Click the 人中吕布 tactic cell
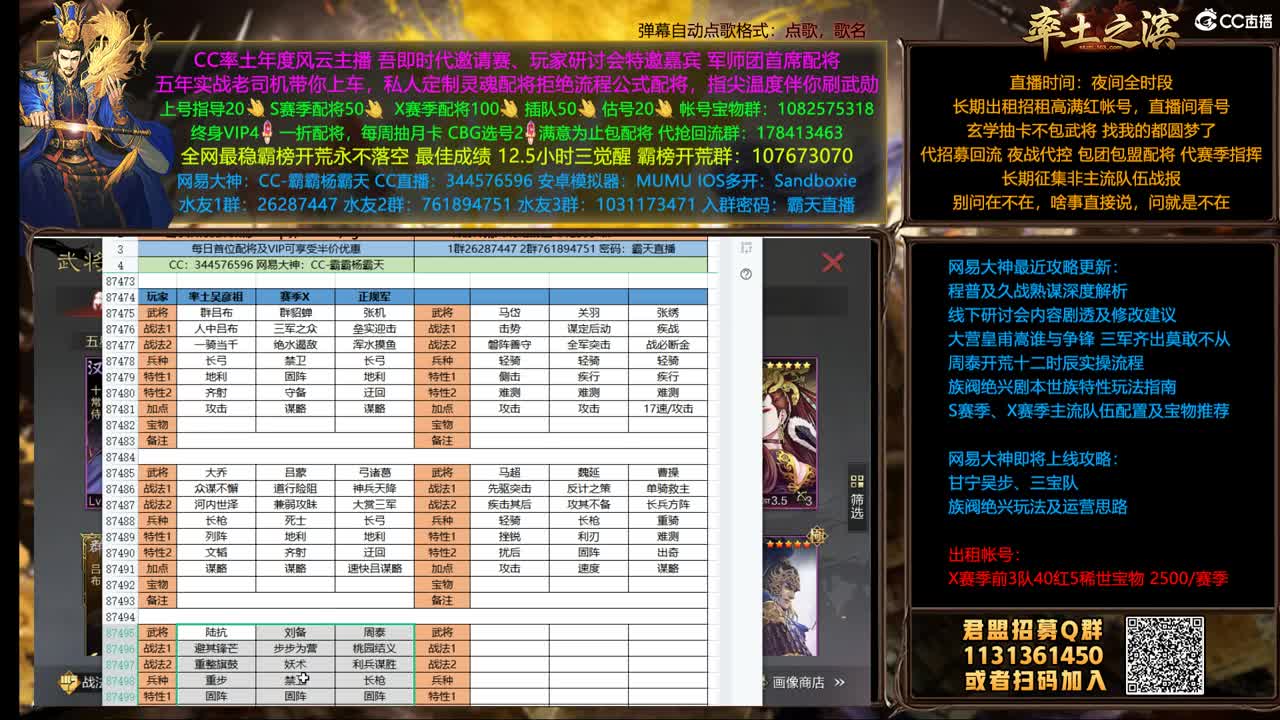The height and width of the screenshot is (720, 1280). 216,329
